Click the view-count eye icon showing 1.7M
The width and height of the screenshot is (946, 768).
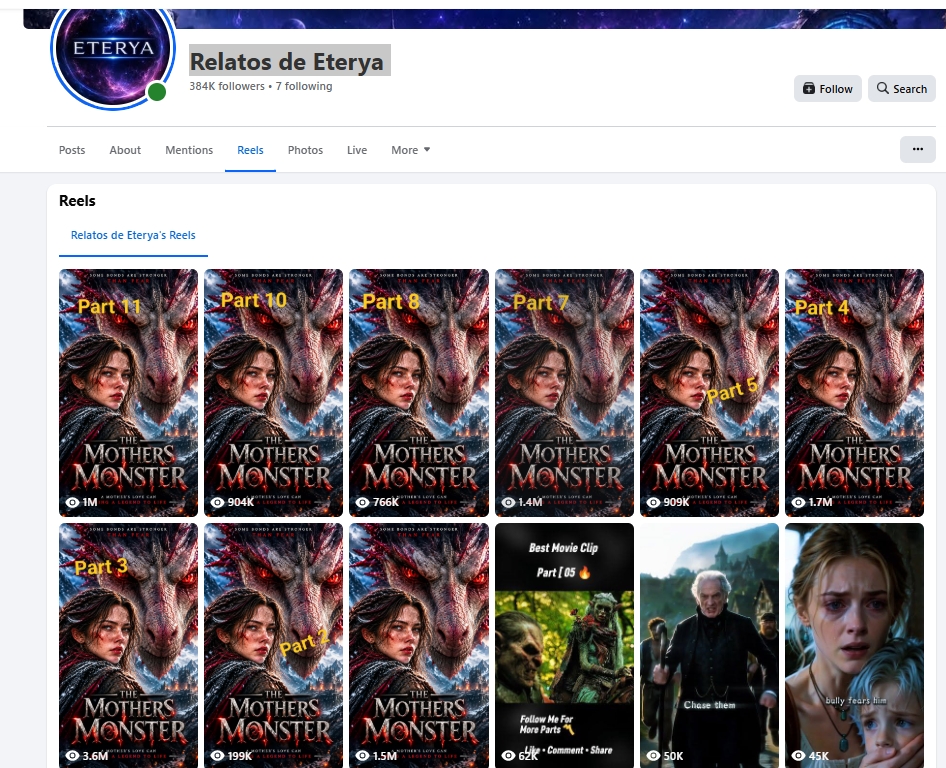(798, 502)
